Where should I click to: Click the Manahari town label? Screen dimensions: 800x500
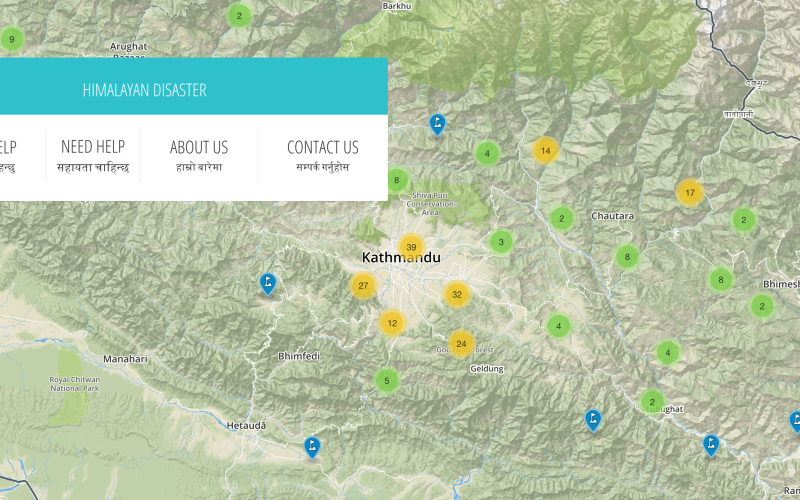coord(126,359)
